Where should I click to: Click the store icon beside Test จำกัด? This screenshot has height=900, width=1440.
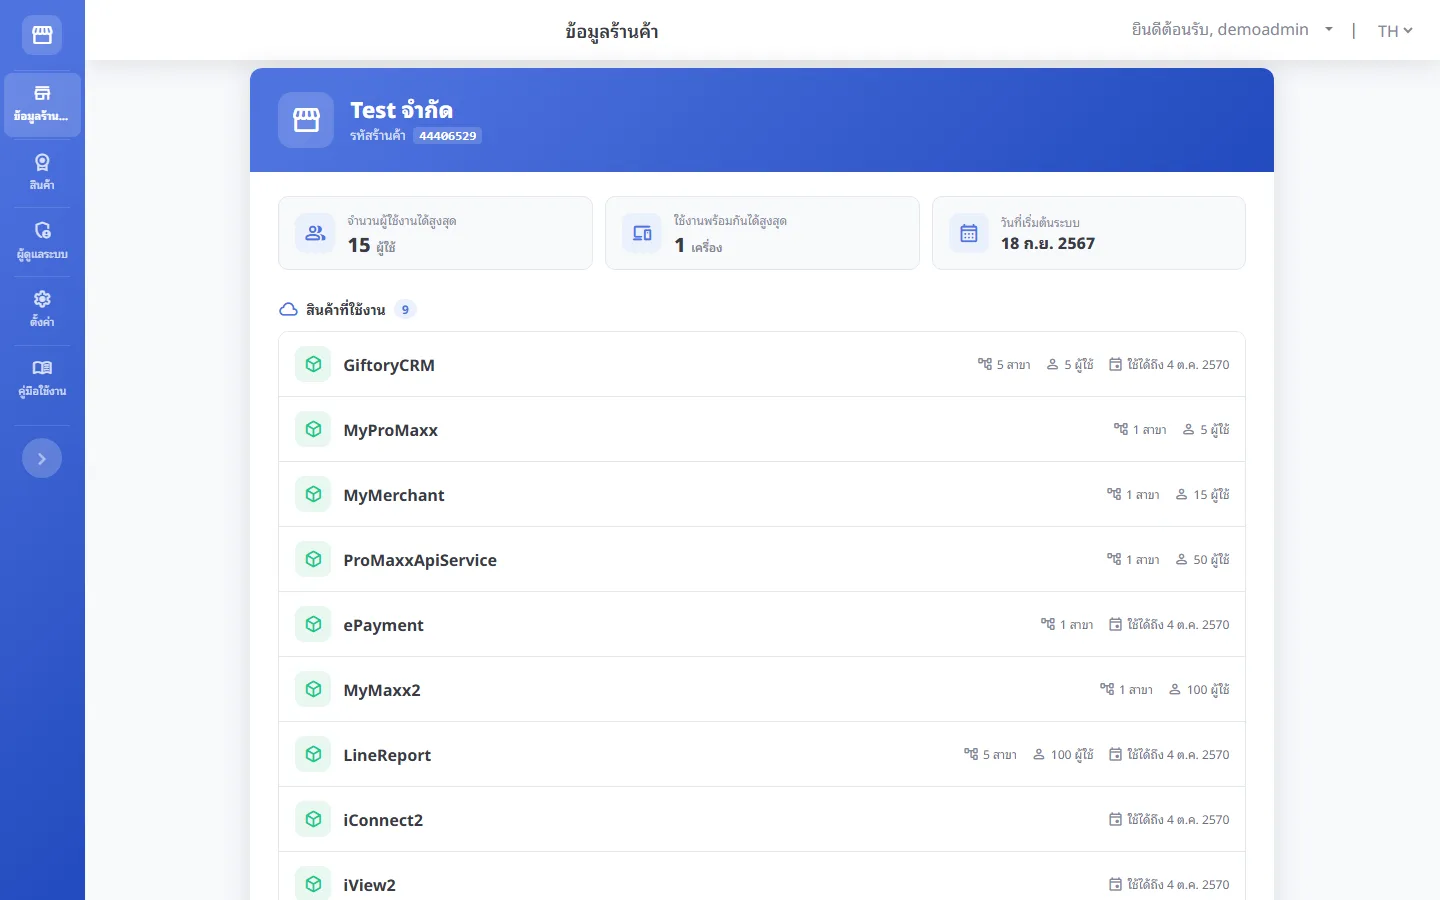click(x=306, y=120)
